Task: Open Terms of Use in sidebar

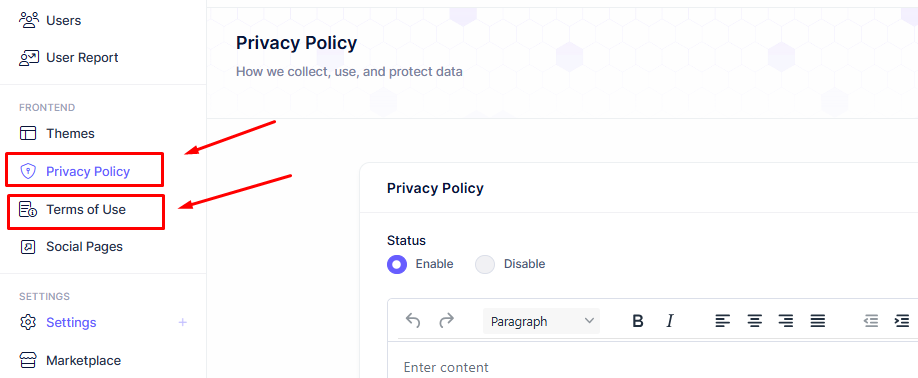Action: click(x=85, y=209)
